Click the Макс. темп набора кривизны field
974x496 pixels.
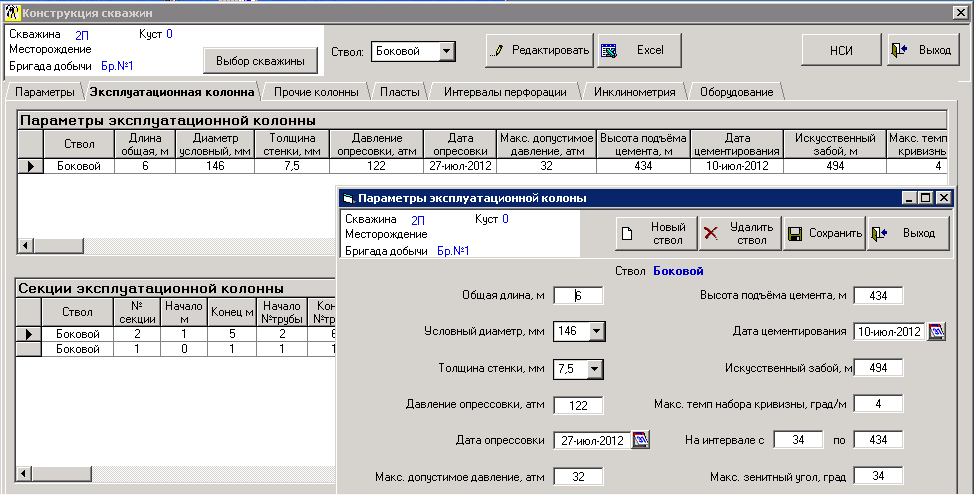(878, 404)
